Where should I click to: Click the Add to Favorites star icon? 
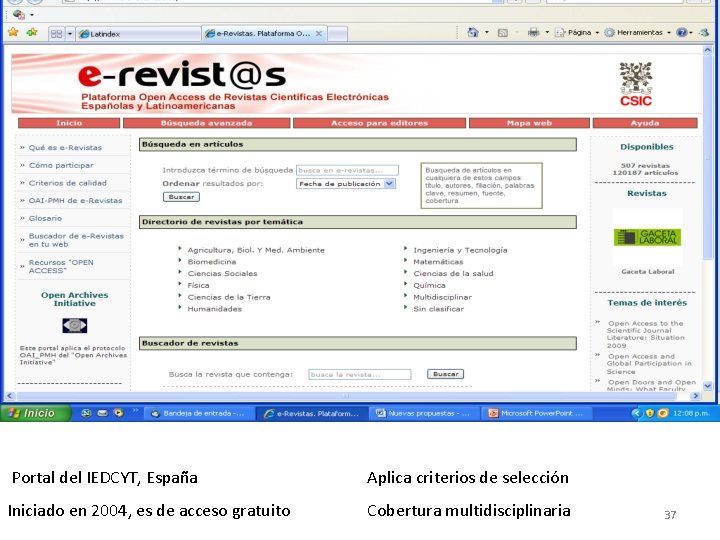(x=32, y=33)
